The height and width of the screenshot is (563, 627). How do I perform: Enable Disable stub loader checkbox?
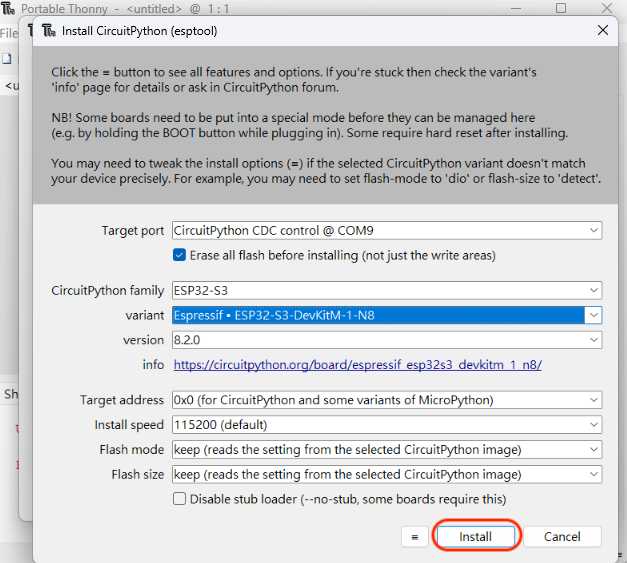click(180, 499)
